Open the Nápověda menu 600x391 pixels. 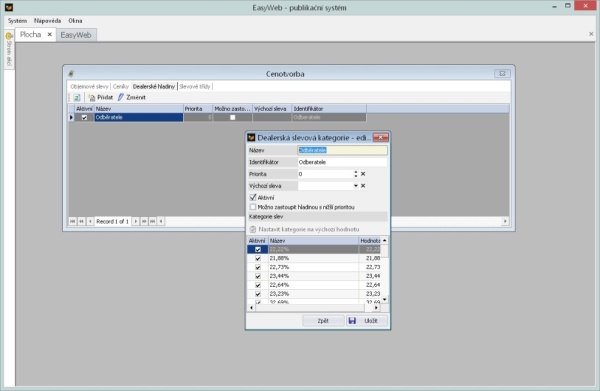pyautogui.click(x=47, y=21)
